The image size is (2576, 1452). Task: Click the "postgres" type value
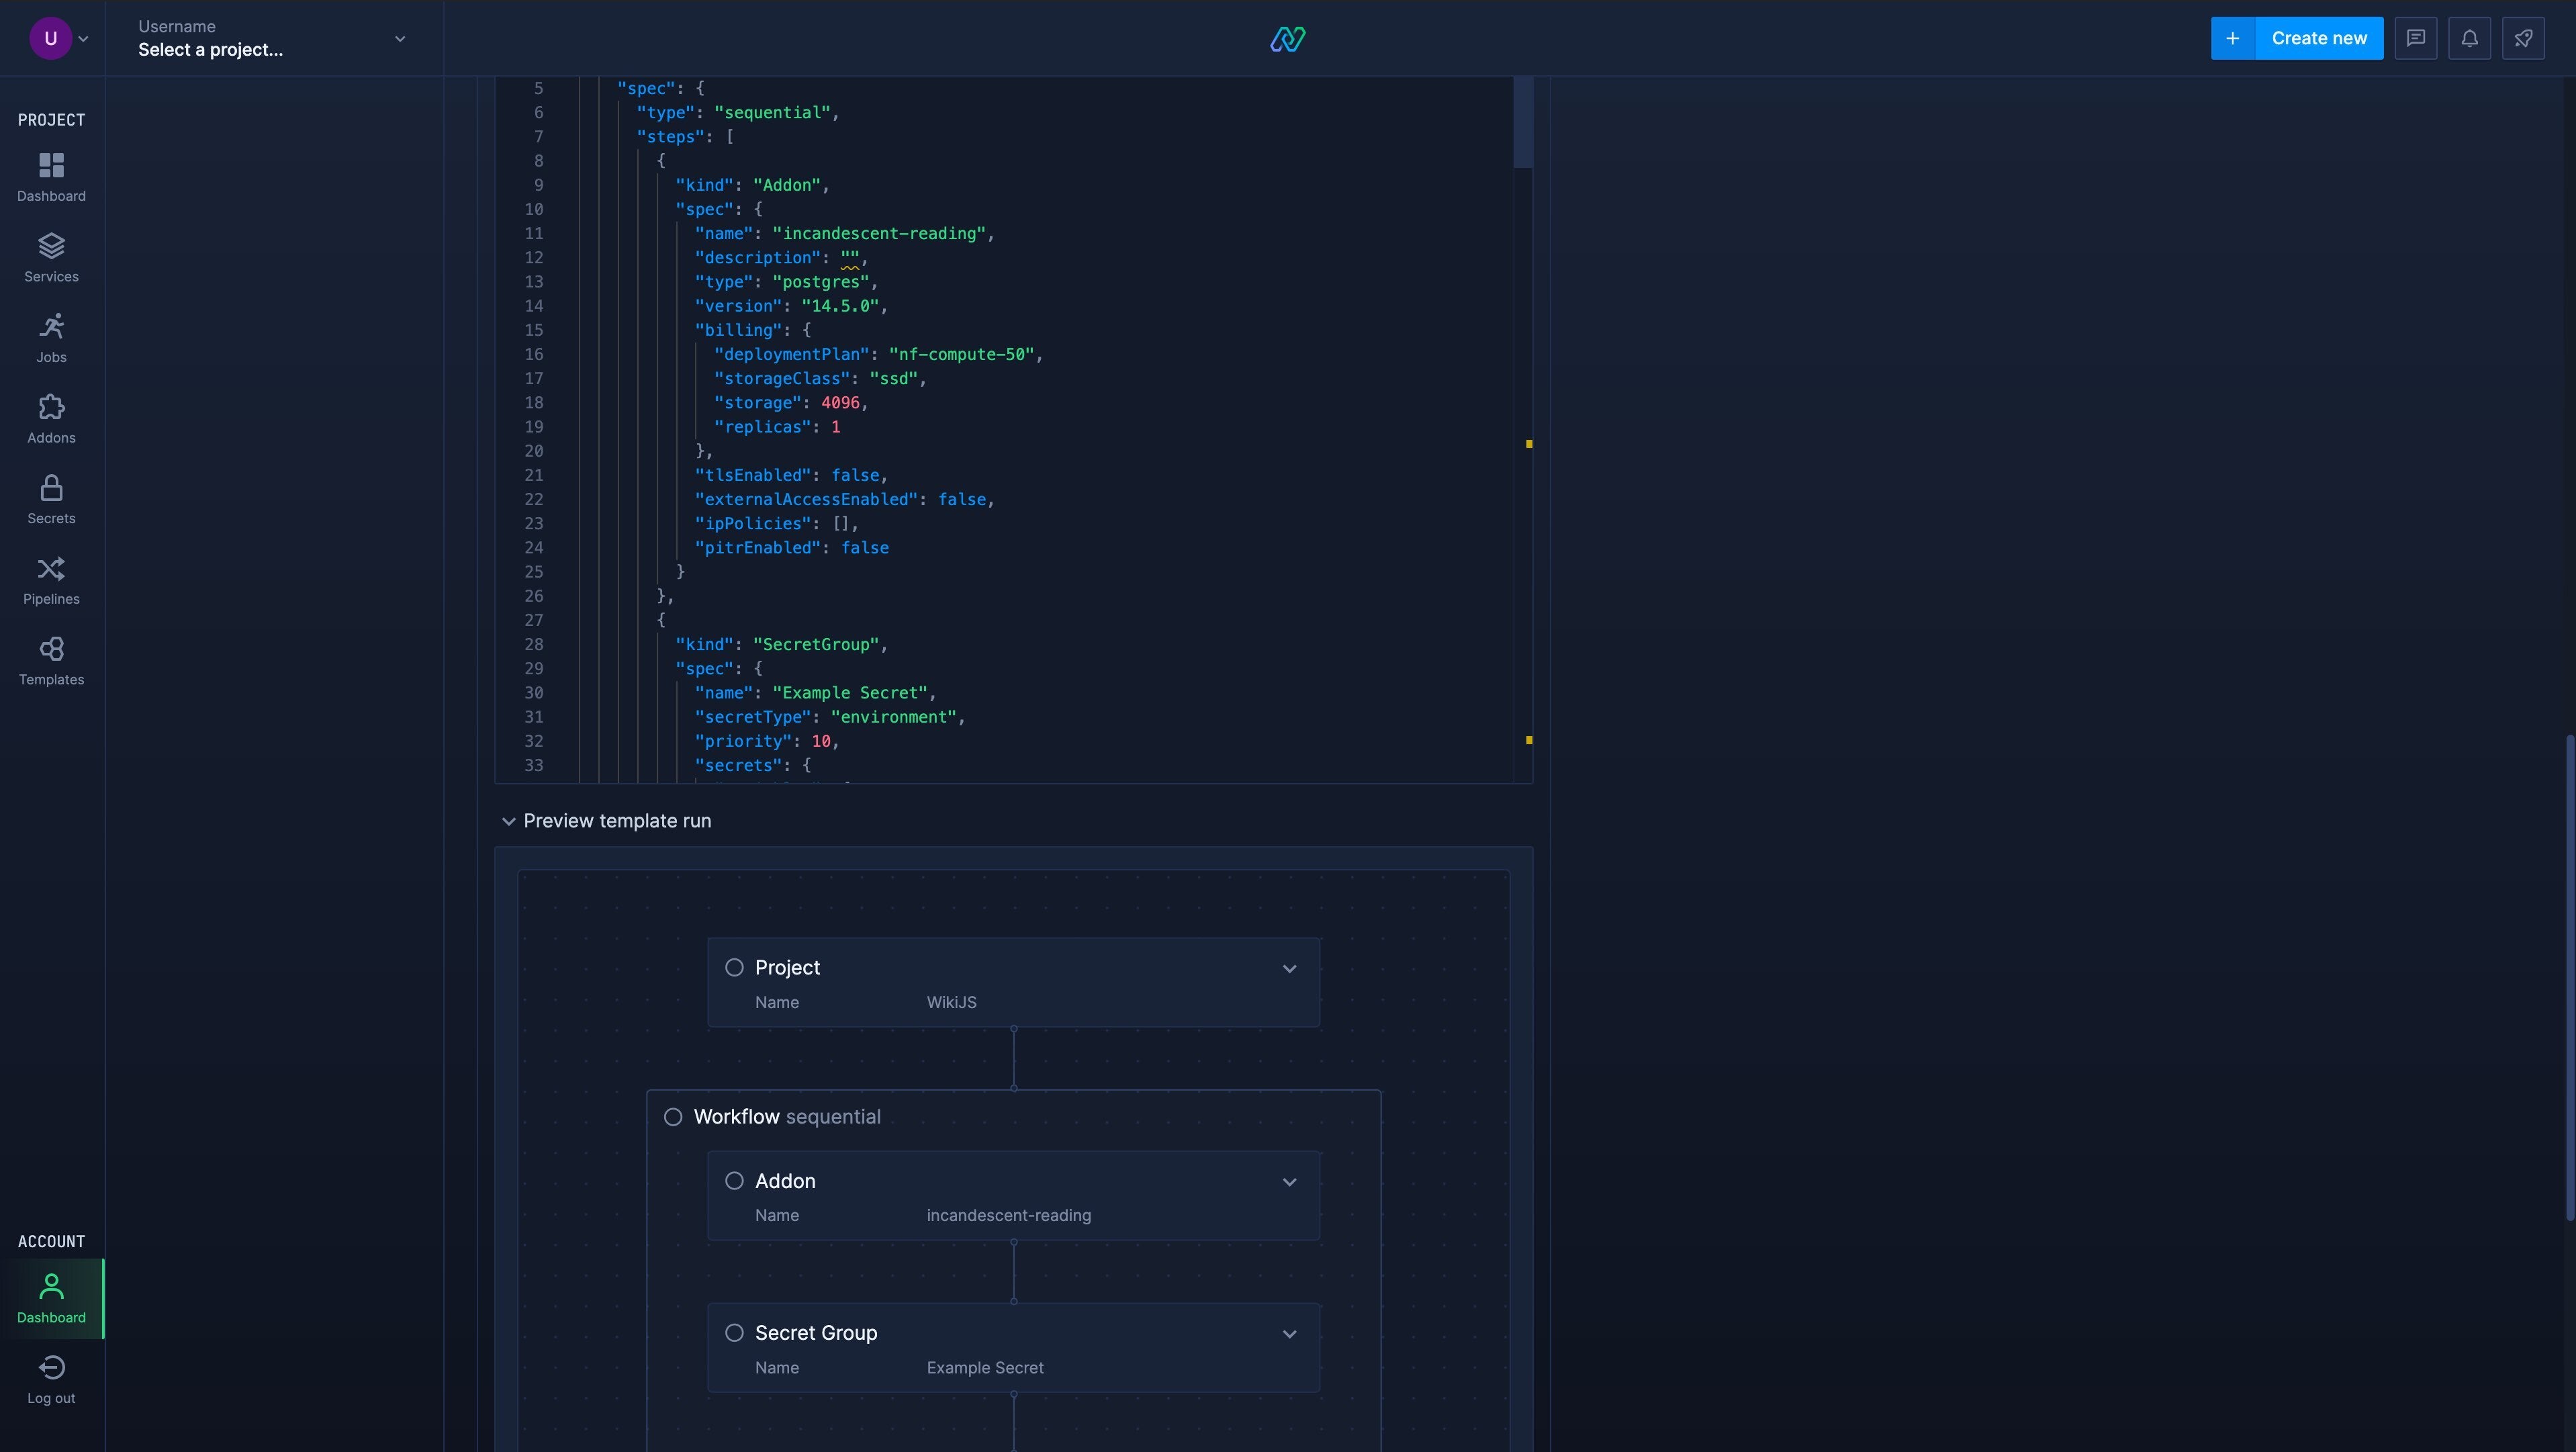point(821,282)
